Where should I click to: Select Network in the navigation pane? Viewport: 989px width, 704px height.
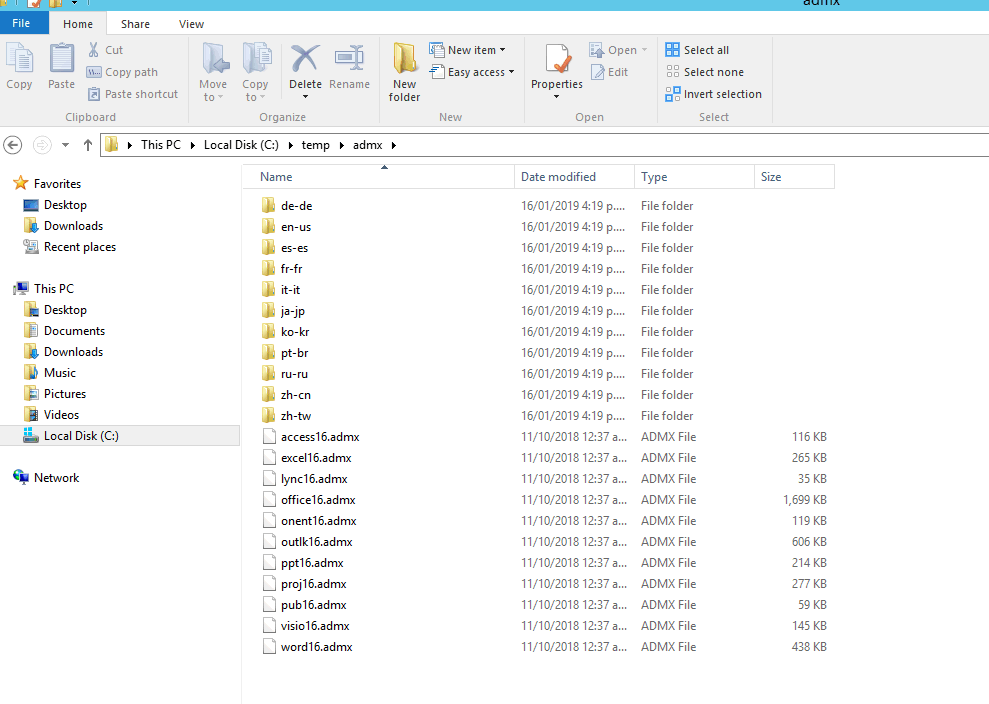[x=56, y=478]
